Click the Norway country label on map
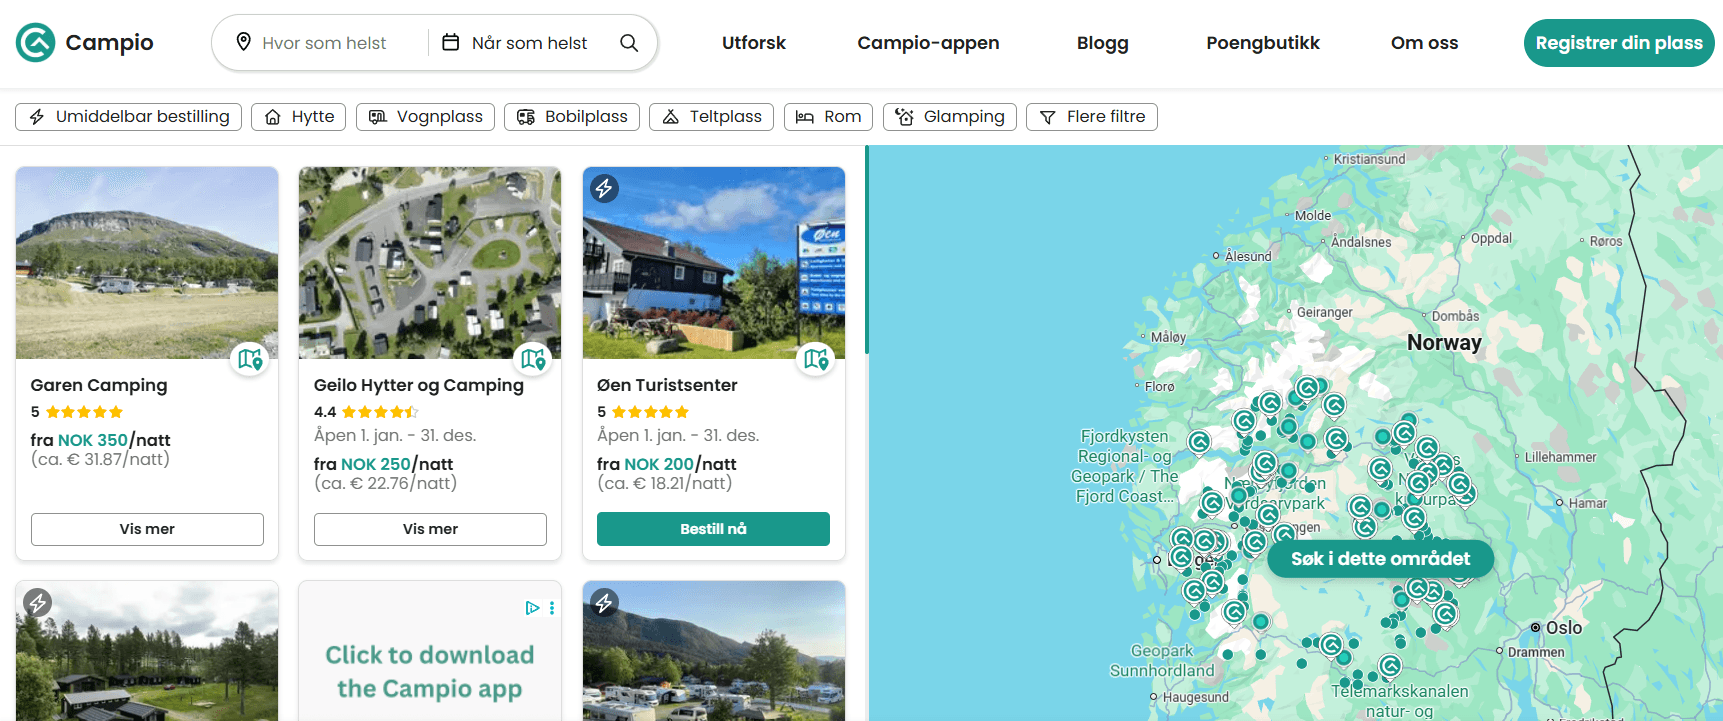The width and height of the screenshot is (1723, 721). tap(1444, 342)
